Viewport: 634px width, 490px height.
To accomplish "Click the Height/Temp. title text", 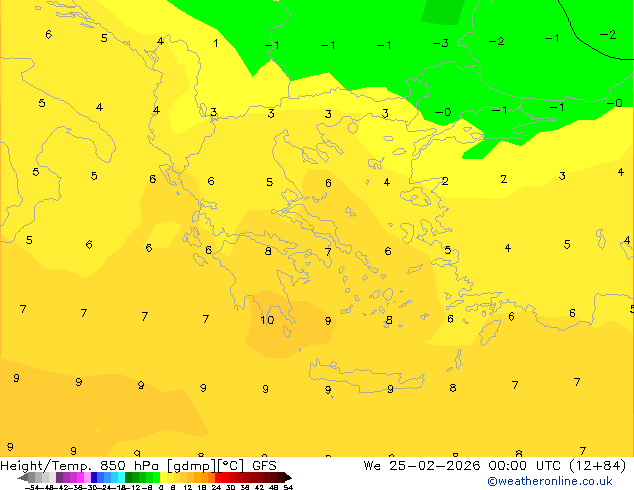I will [46, 466].
